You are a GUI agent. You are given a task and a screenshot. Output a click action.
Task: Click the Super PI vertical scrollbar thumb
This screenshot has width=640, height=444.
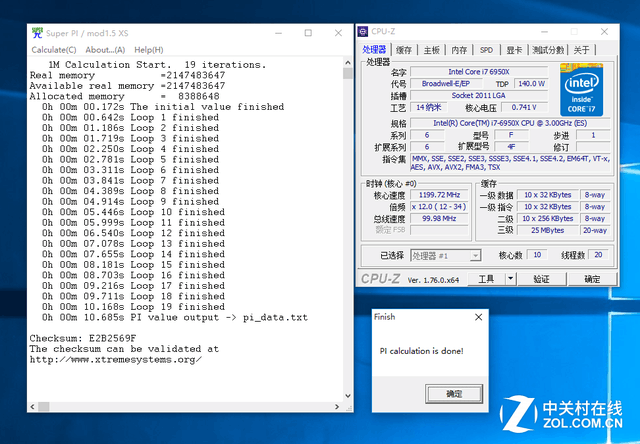coord(348,73)
